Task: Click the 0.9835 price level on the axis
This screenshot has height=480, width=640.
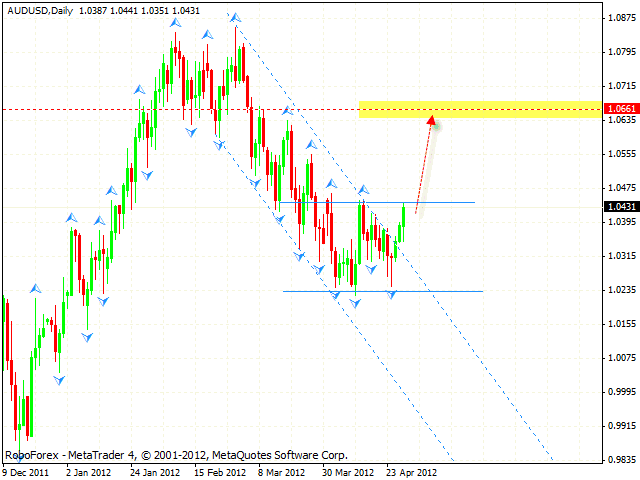Action: 621,461
